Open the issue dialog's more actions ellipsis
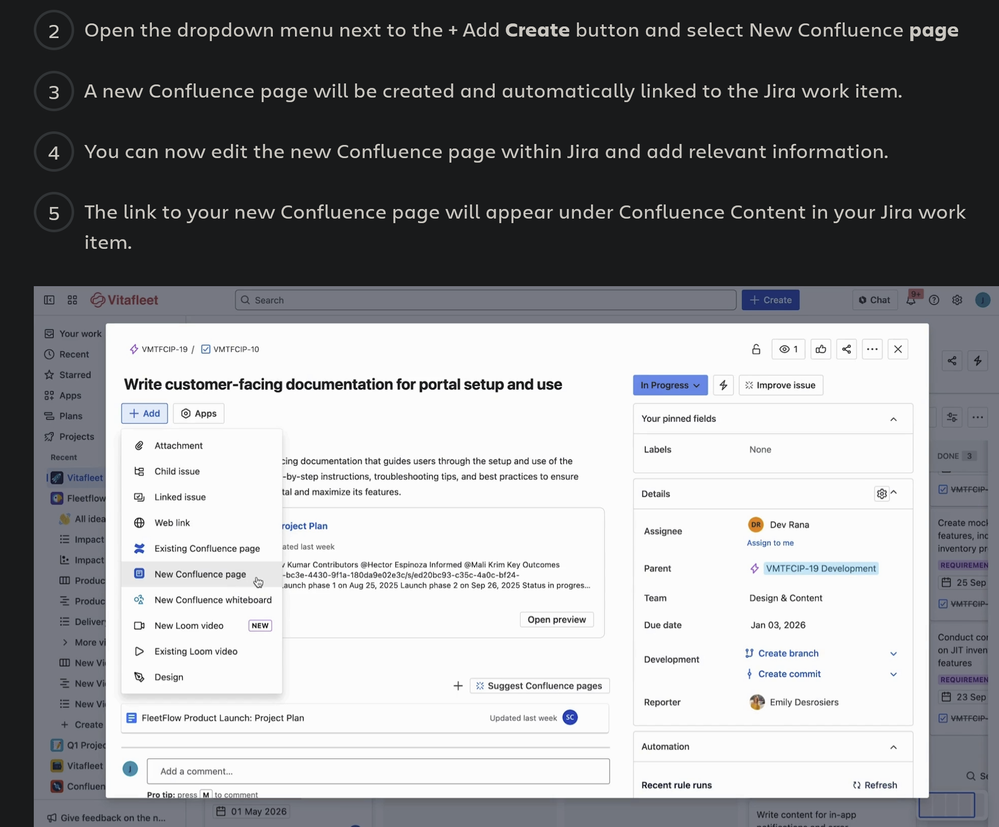 tap(872, 349)
